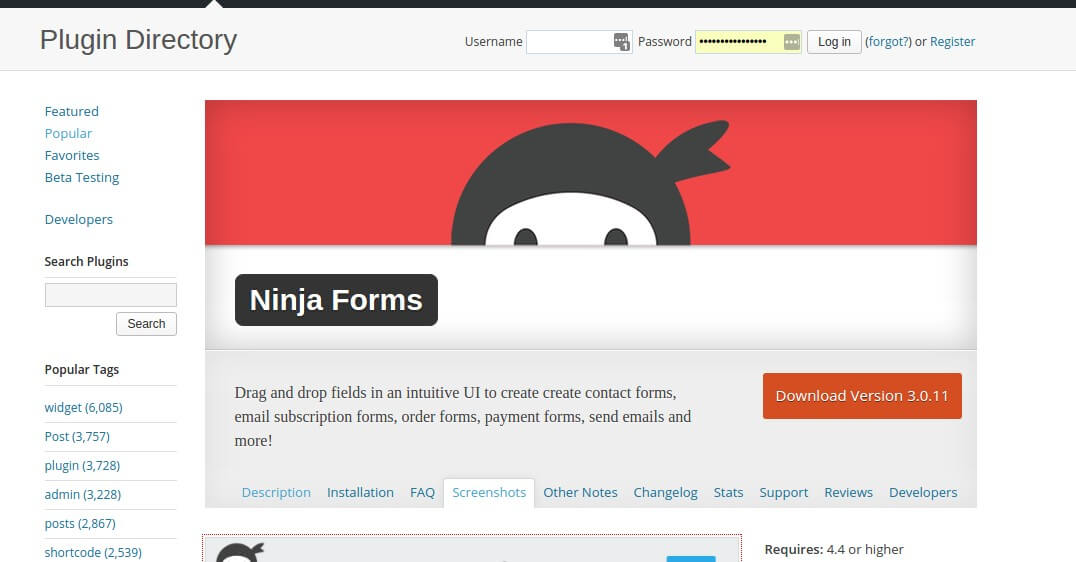
Task: Switch to the FAQ tab
Action: point(422,493)
